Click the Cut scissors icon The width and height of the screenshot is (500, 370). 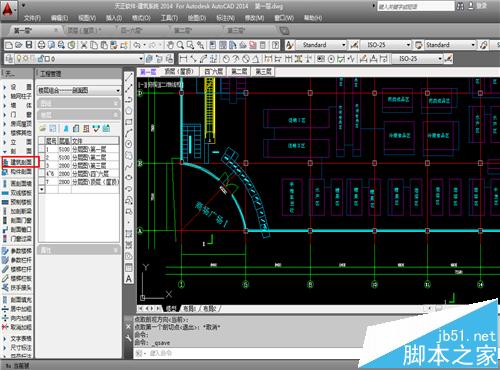tap(84, 45)
